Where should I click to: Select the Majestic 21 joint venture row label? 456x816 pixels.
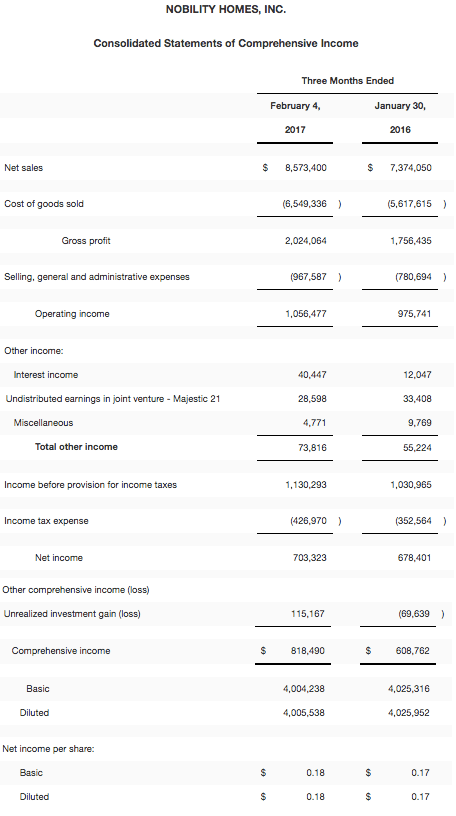113,399
